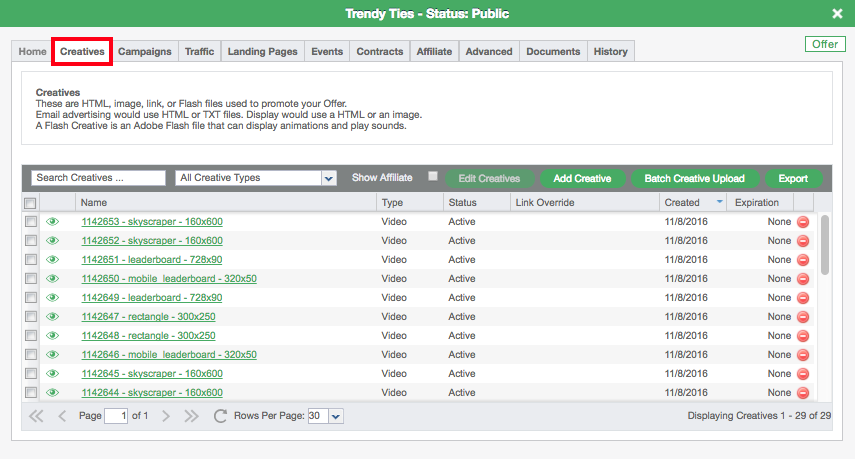Delete creative 1142649 with the red icon
The image size is (855, 459).
pos(803,298)
